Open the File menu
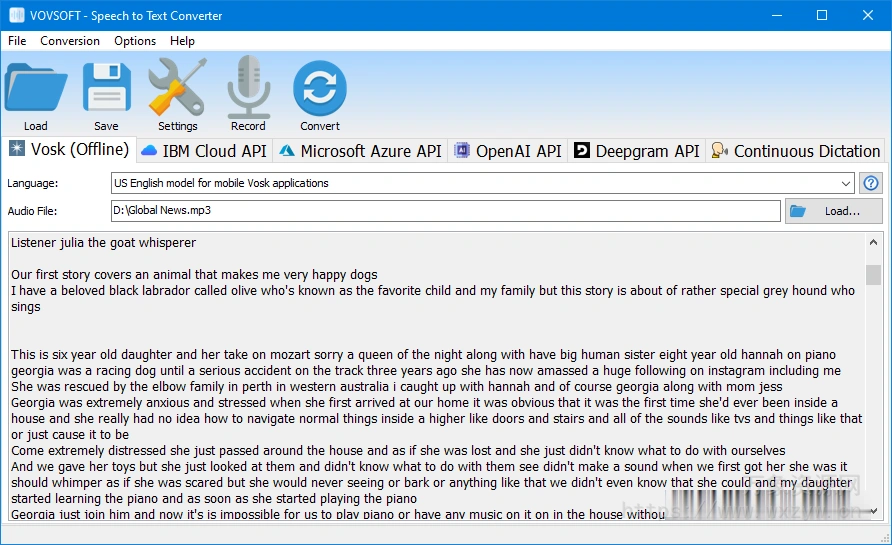Screen dimensions: 892x545 click(x=17, y=41)
